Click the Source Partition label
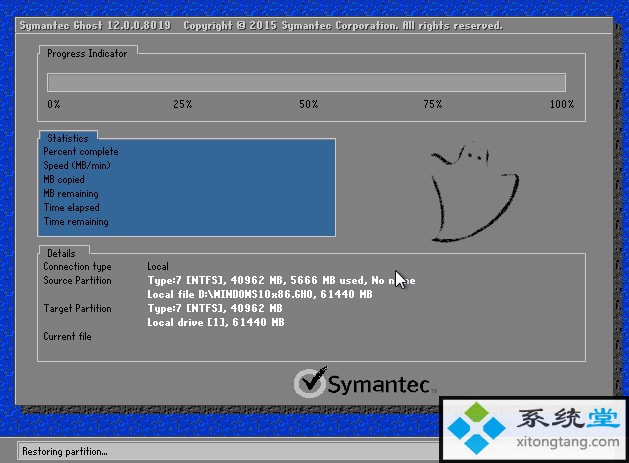The width and height of the screenshot is (629, 463). (77, 280)
